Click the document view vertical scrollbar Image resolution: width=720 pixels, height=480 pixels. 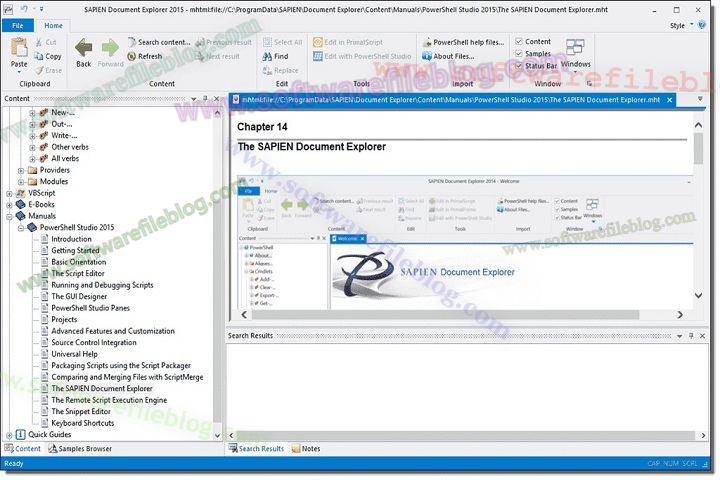[698, 200]
